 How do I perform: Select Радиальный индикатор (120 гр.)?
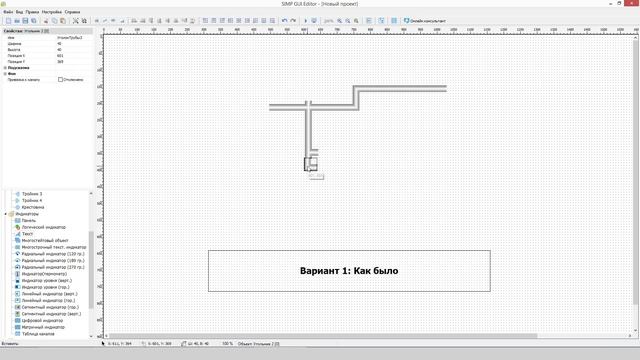click(53, 254)
